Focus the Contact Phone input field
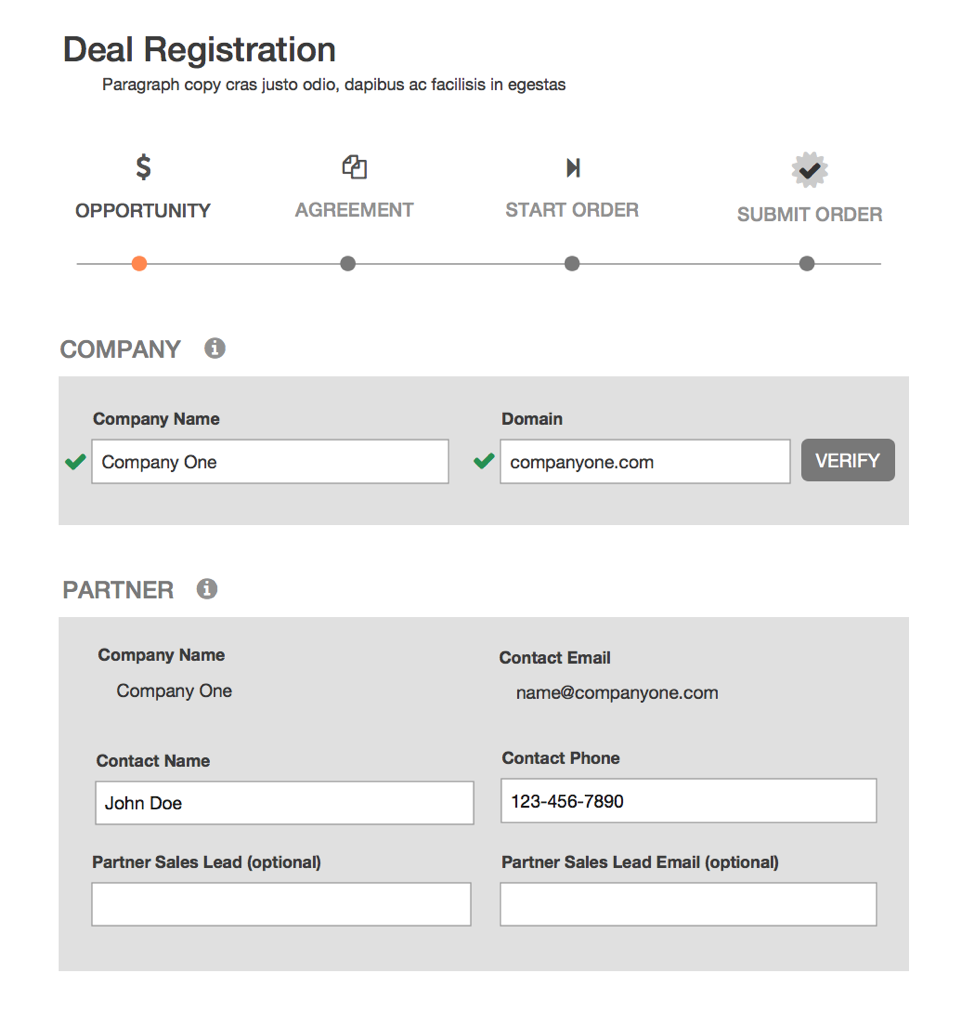 [x=689, y=801]
